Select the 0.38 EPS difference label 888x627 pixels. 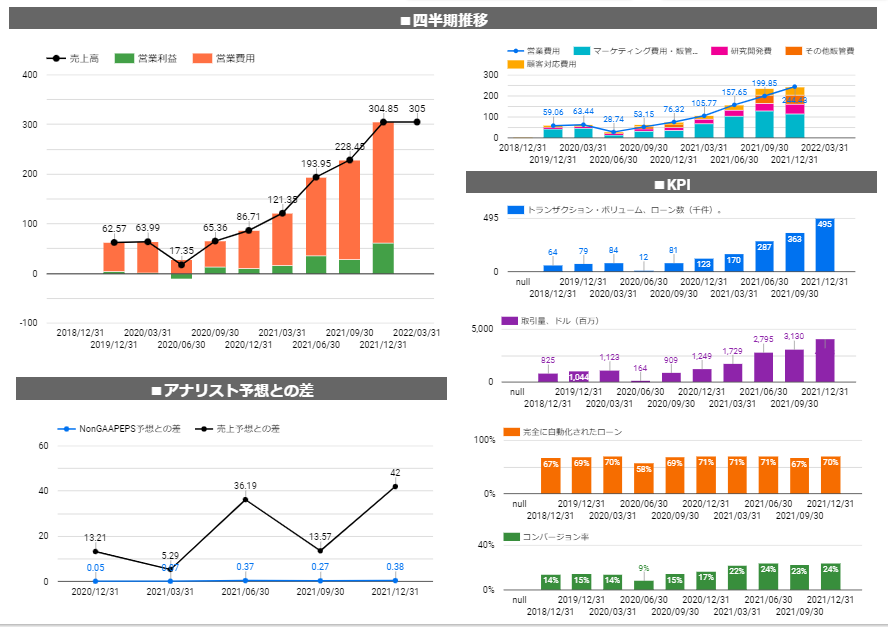395,566
